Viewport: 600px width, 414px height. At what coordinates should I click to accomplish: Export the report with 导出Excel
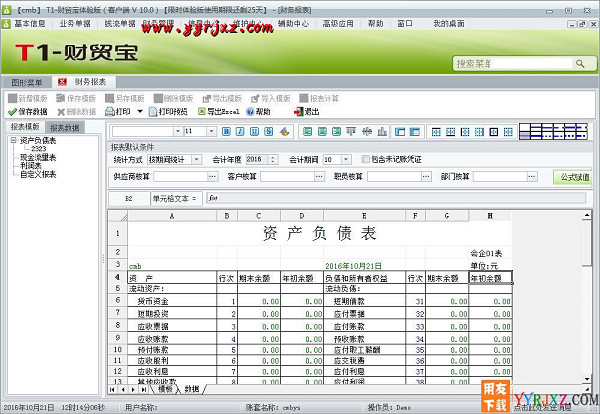218,112
